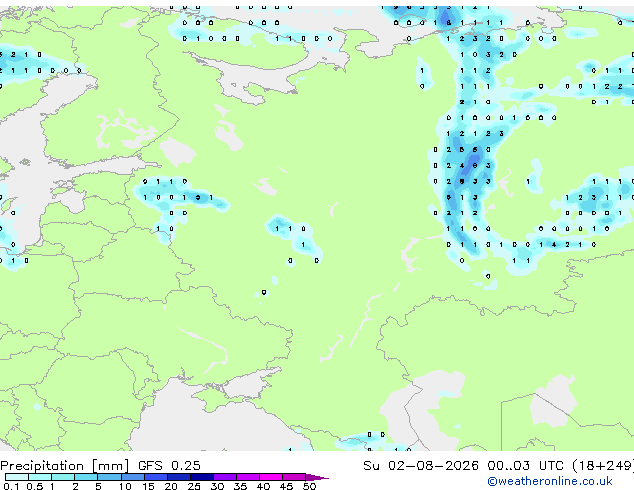Select the 5–10 mm blue legend swatch
The width and height of the screenshot is (634, 490).
(109, 477)
